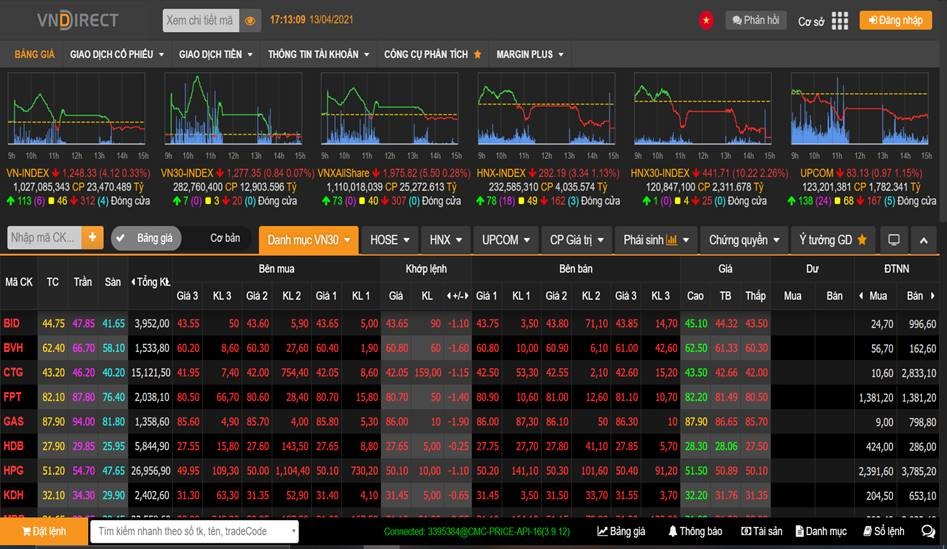Open the VN30-INDEX chart
The width and height of the screenshot is (947, 549).
[x=233, y=109]
